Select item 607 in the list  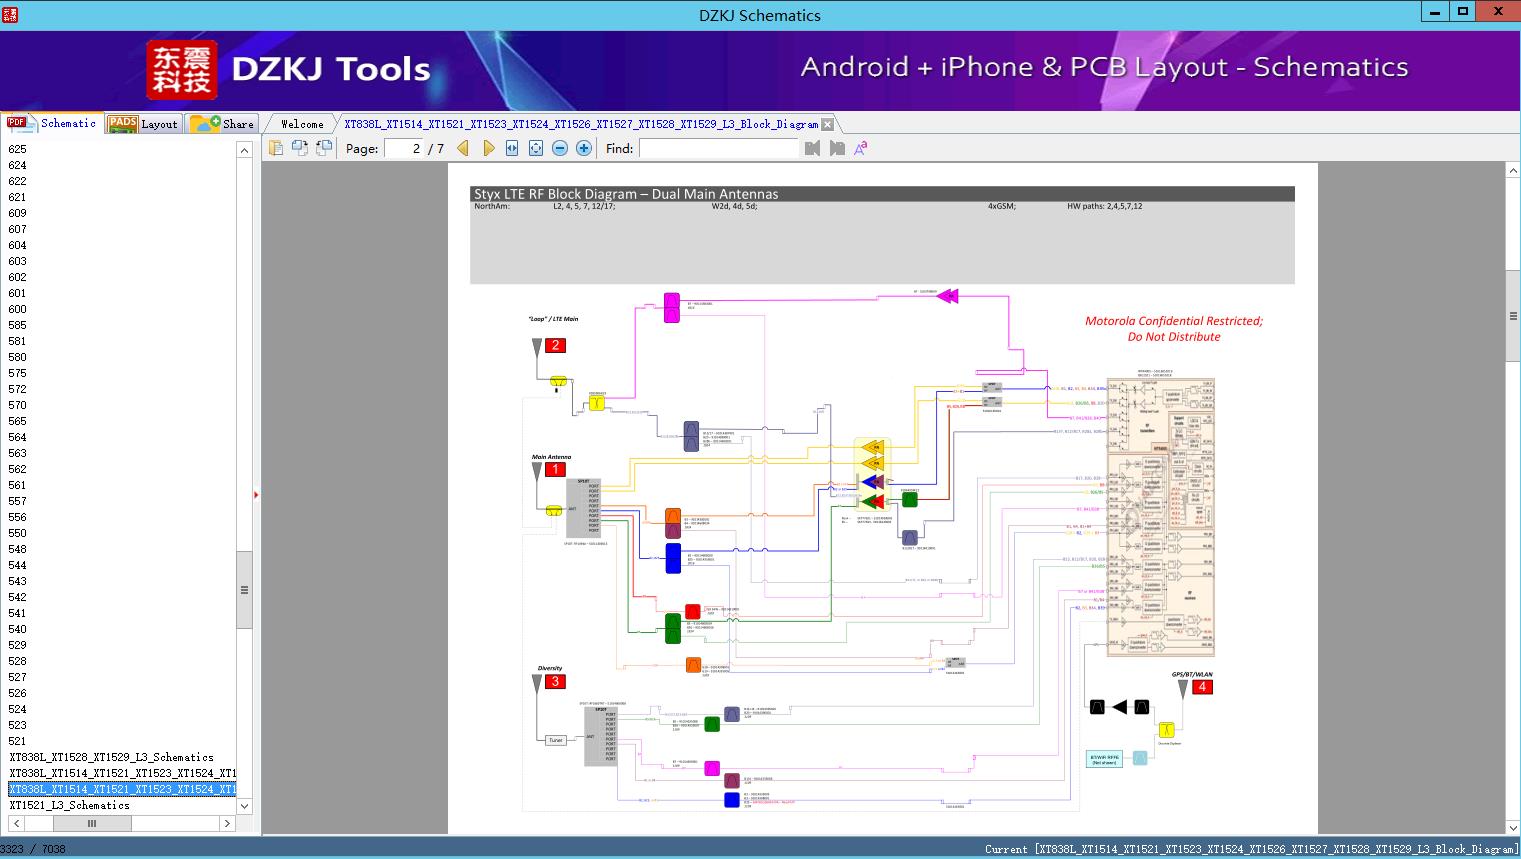point(18,229)
